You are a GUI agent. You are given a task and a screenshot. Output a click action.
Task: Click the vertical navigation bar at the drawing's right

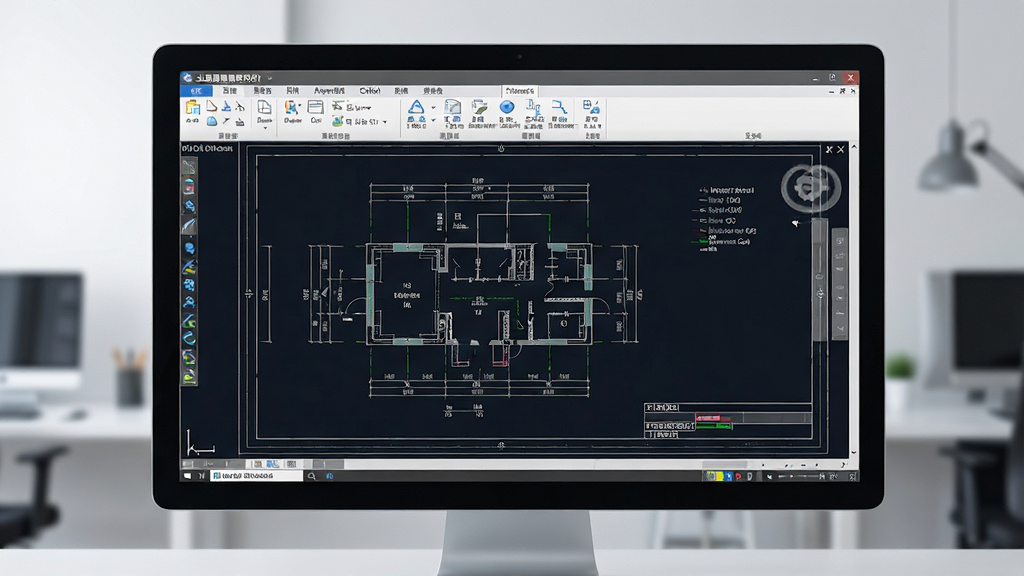point(840,284)
